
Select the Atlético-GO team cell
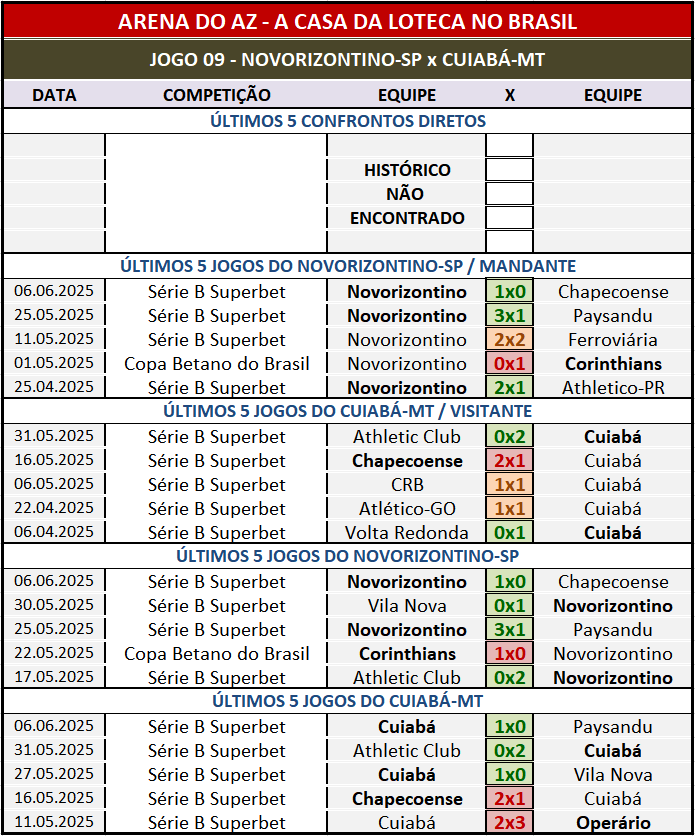(x=407, y=509)
